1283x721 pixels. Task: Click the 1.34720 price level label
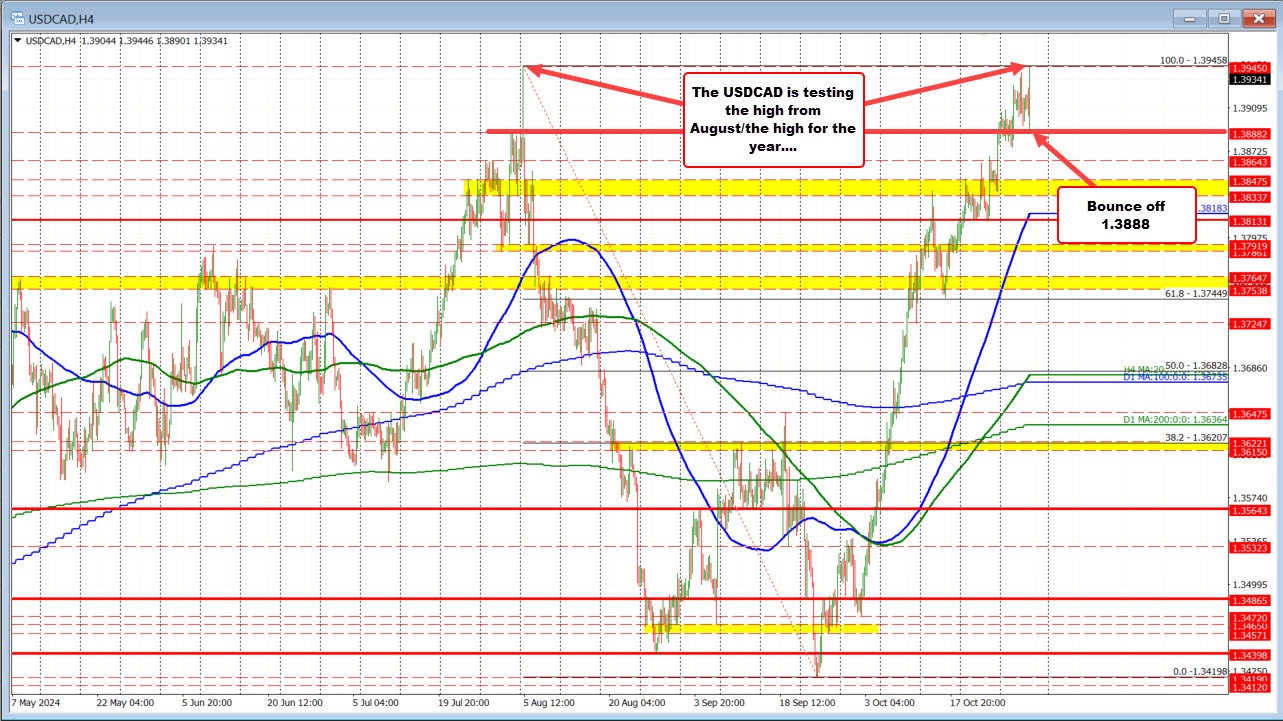tap(1249, 617)
